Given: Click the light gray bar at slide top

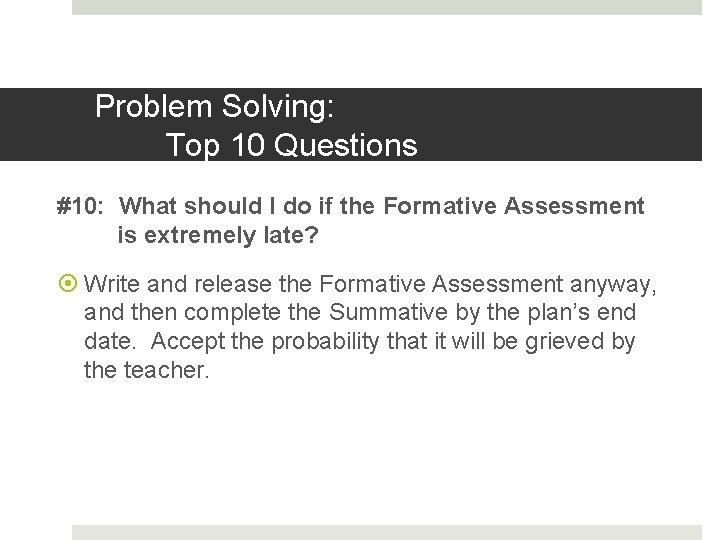Looking at the screenshot, I should click(x=387, y=7).
